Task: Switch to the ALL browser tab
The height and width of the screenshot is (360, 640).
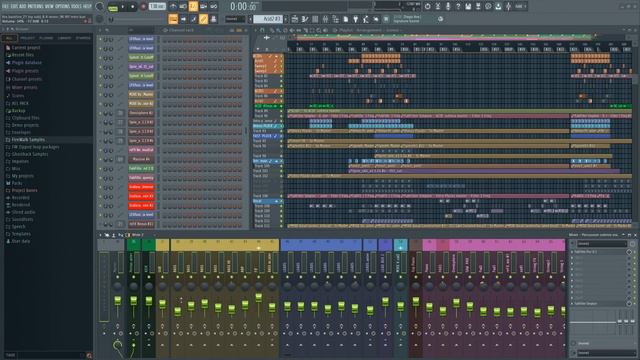Action: click(x=9, y=38)
